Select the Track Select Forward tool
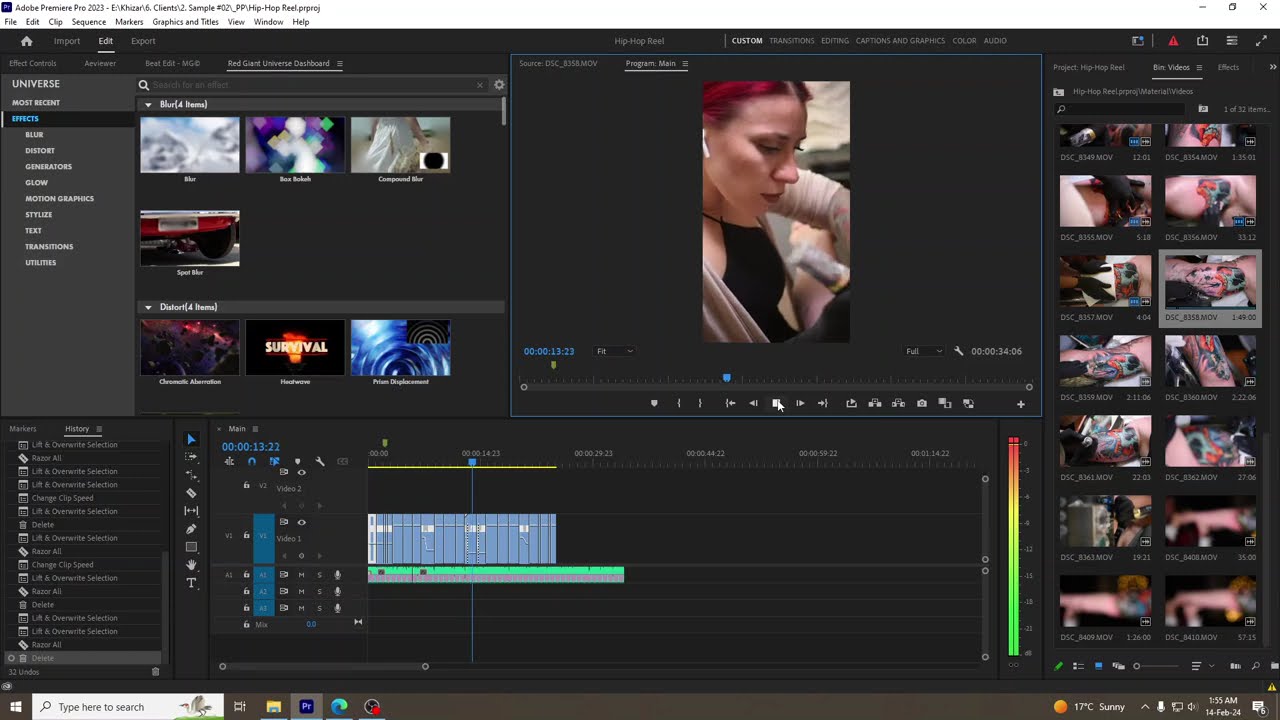 click(x=191, y=457)
